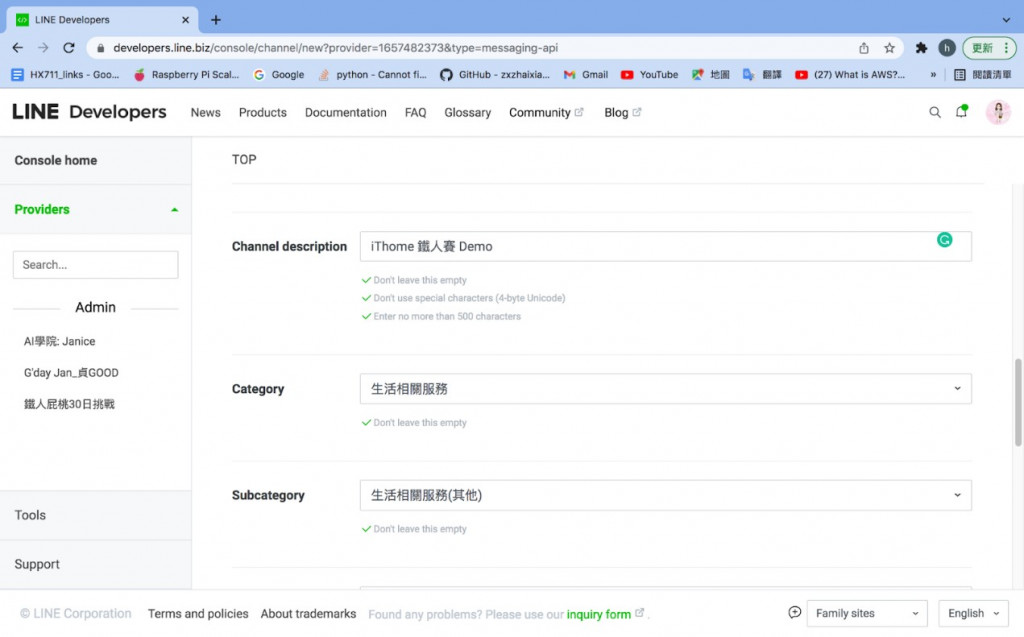This screenshot has height=637, width=1024.
Task: Click the TOP breadcrumb
Action: (x=244, y=159)
